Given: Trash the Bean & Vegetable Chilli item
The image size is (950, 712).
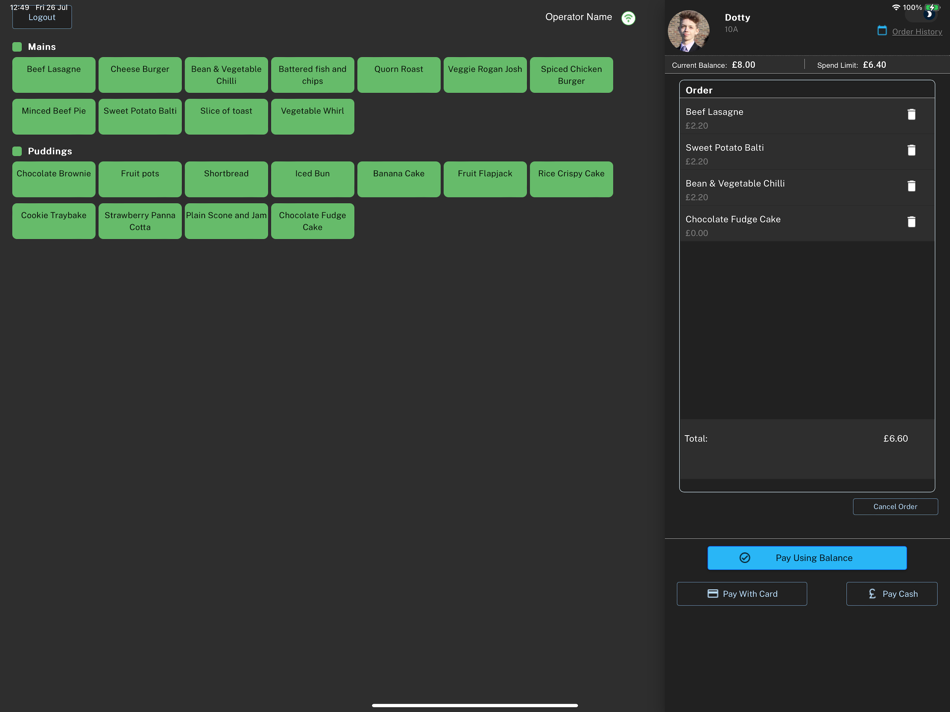Looking at the screenshot, I should click(x=911, y=186).
